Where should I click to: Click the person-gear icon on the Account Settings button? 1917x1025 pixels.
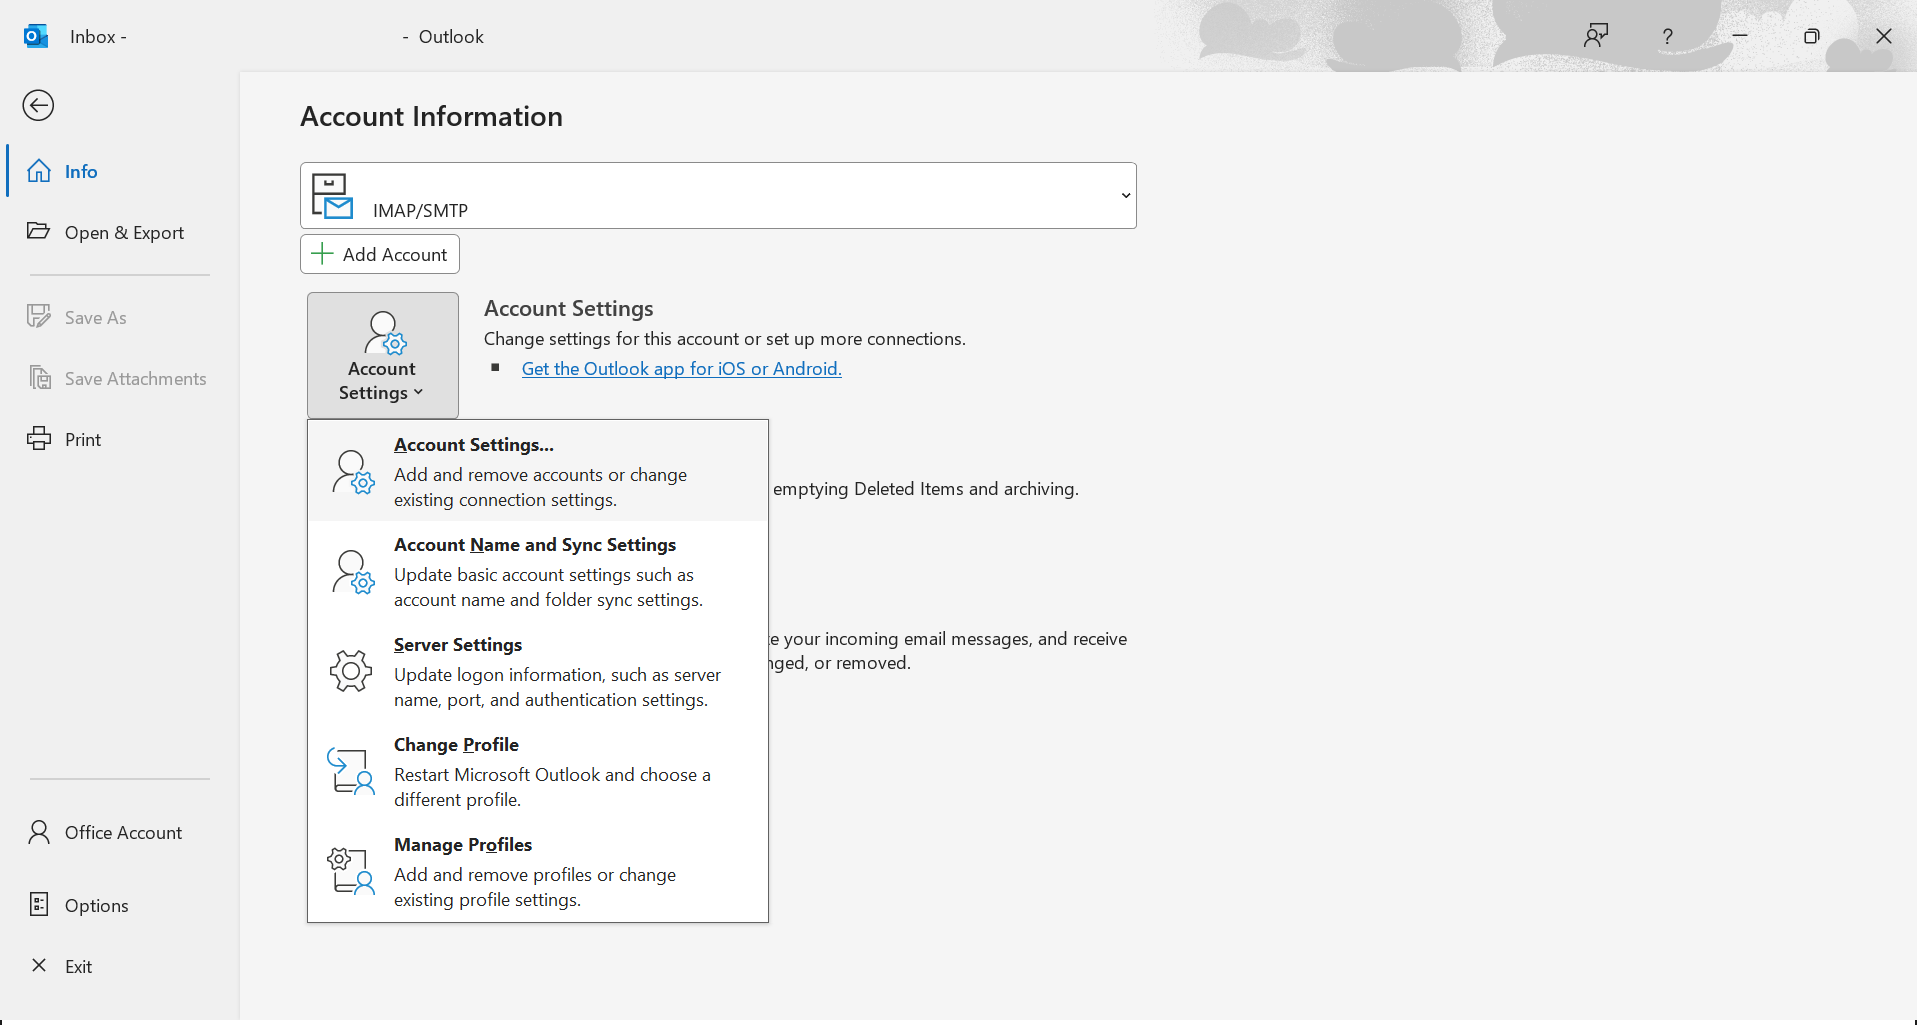385,333
